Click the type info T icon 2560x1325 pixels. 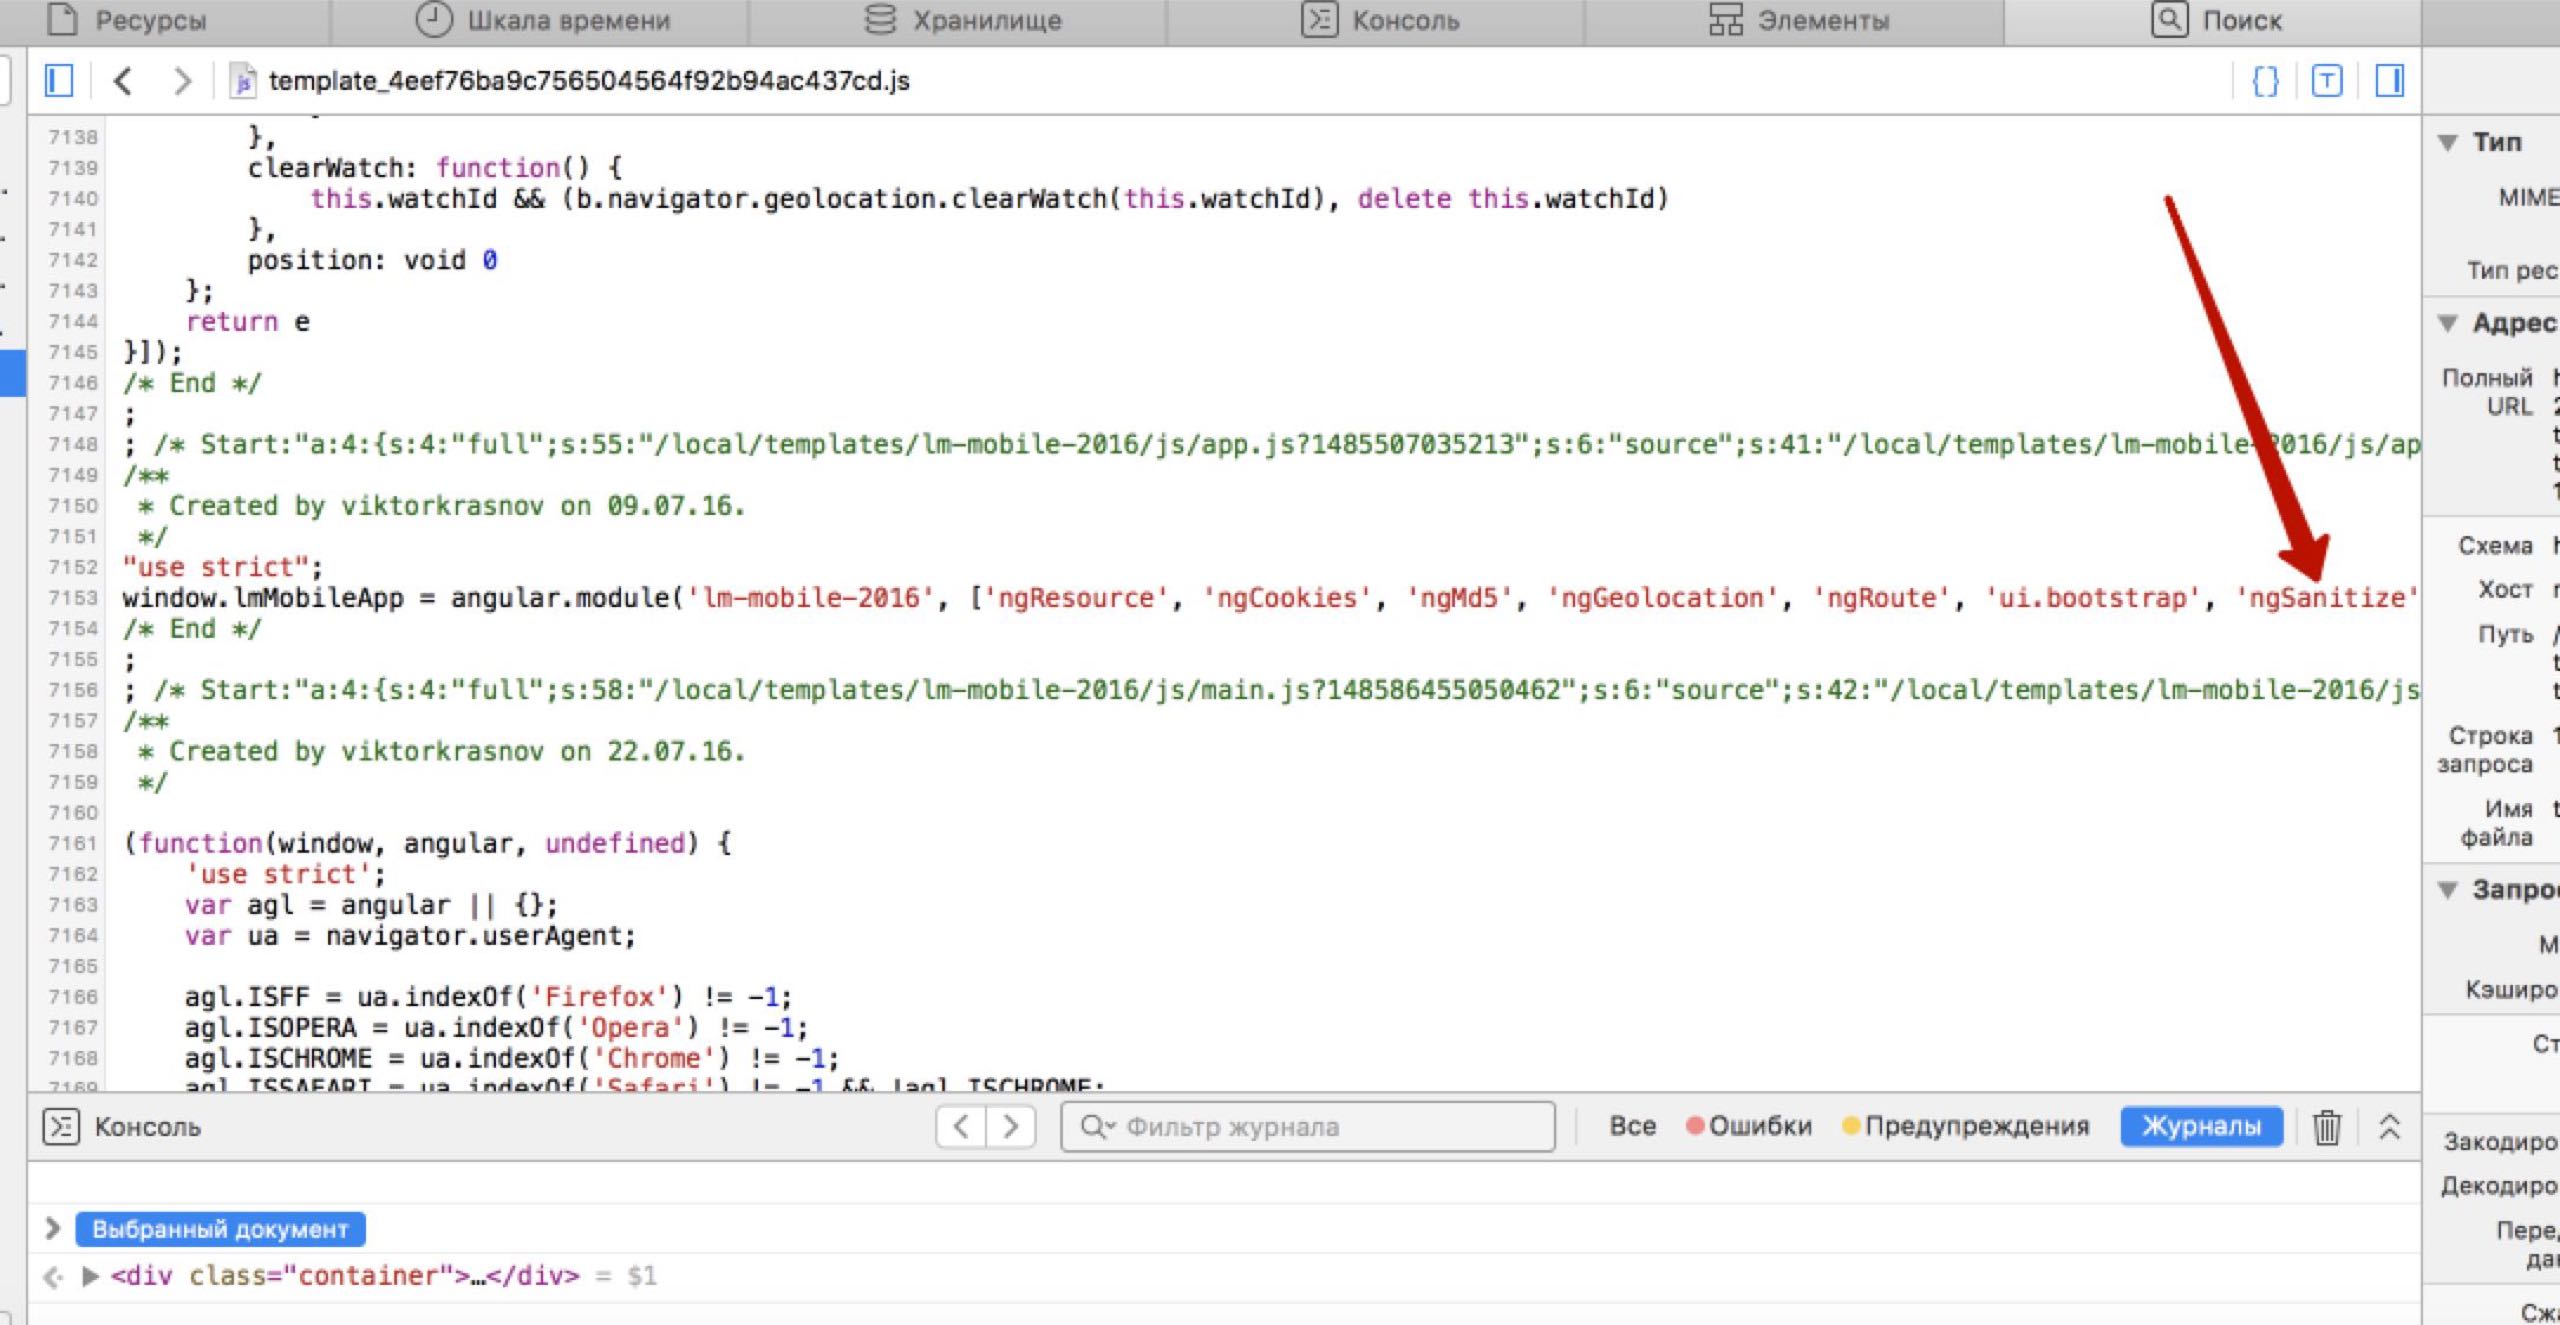tap(2327, 80)
